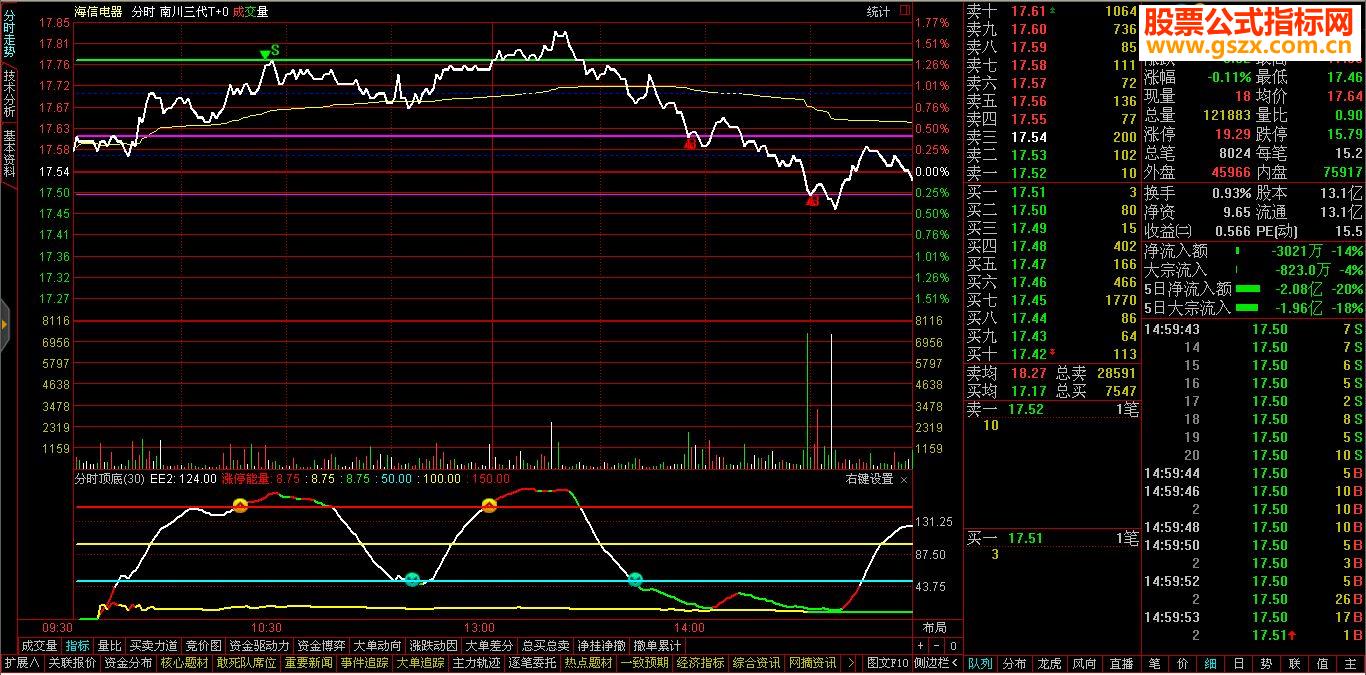Show more tabs with right chevron
This screenshot has width=1366, height=675.
851,663
